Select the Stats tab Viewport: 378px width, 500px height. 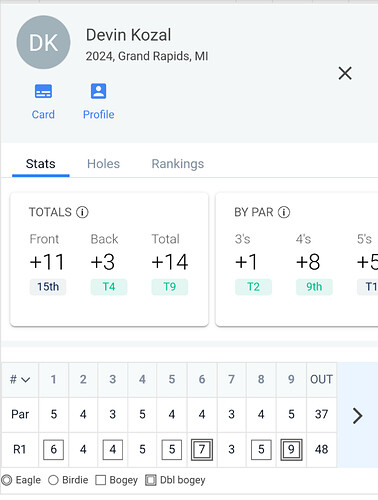click(41, 164)
